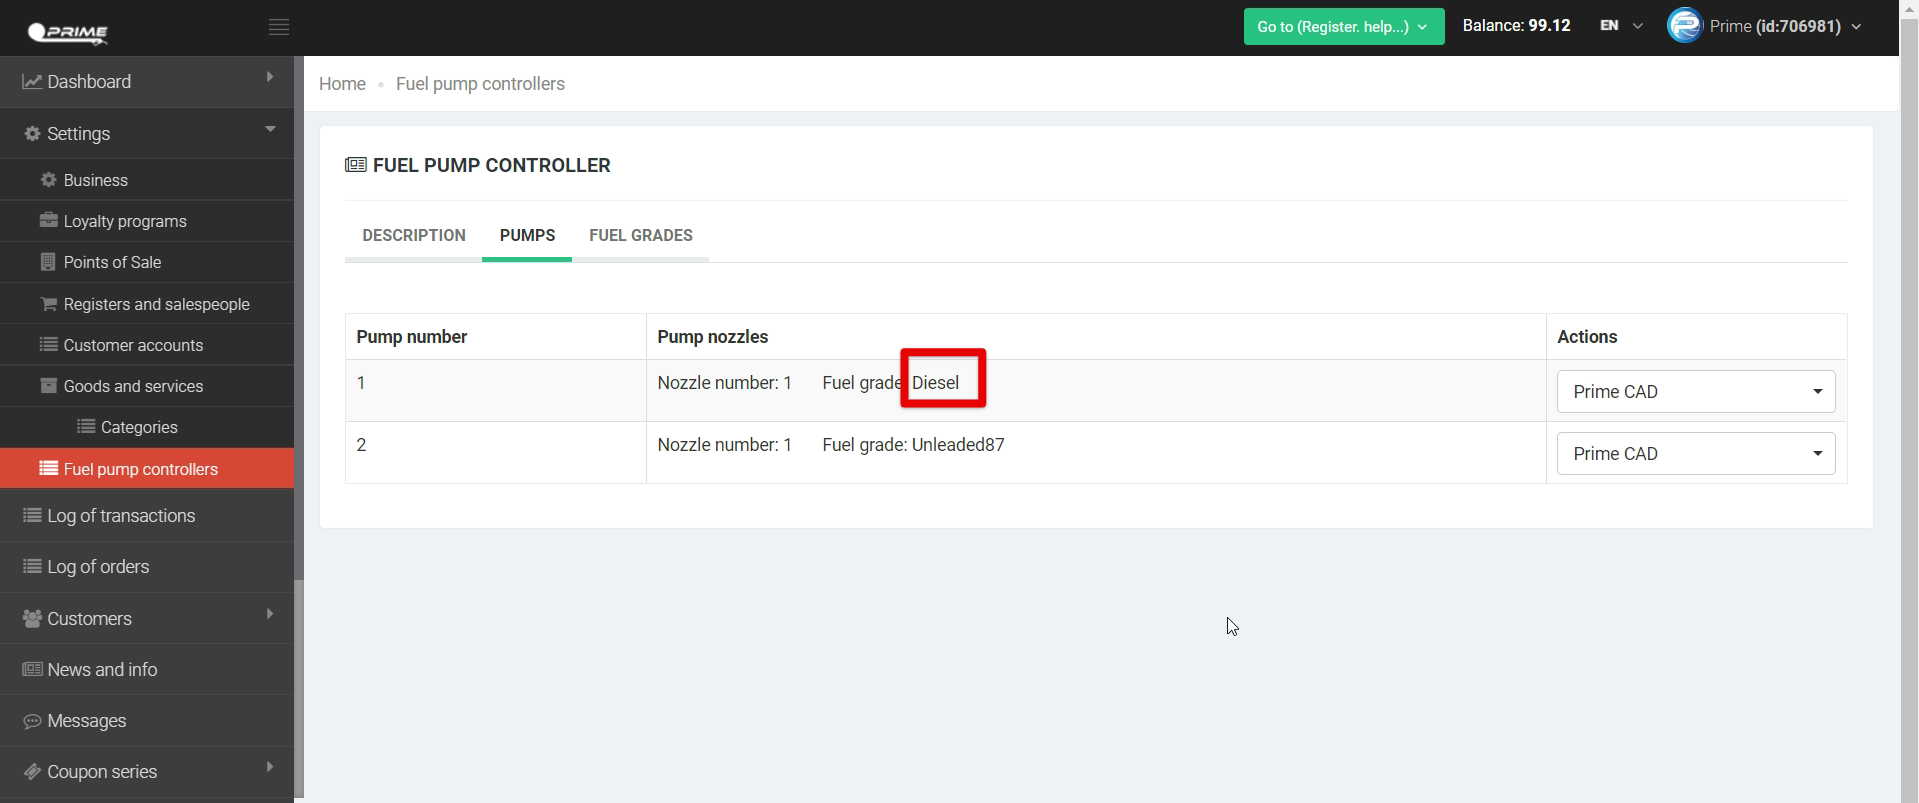Viewport: 1919px width, 803px height.
Task: Expand the Coupon series submenu arrow
Action: click(270, 767)
